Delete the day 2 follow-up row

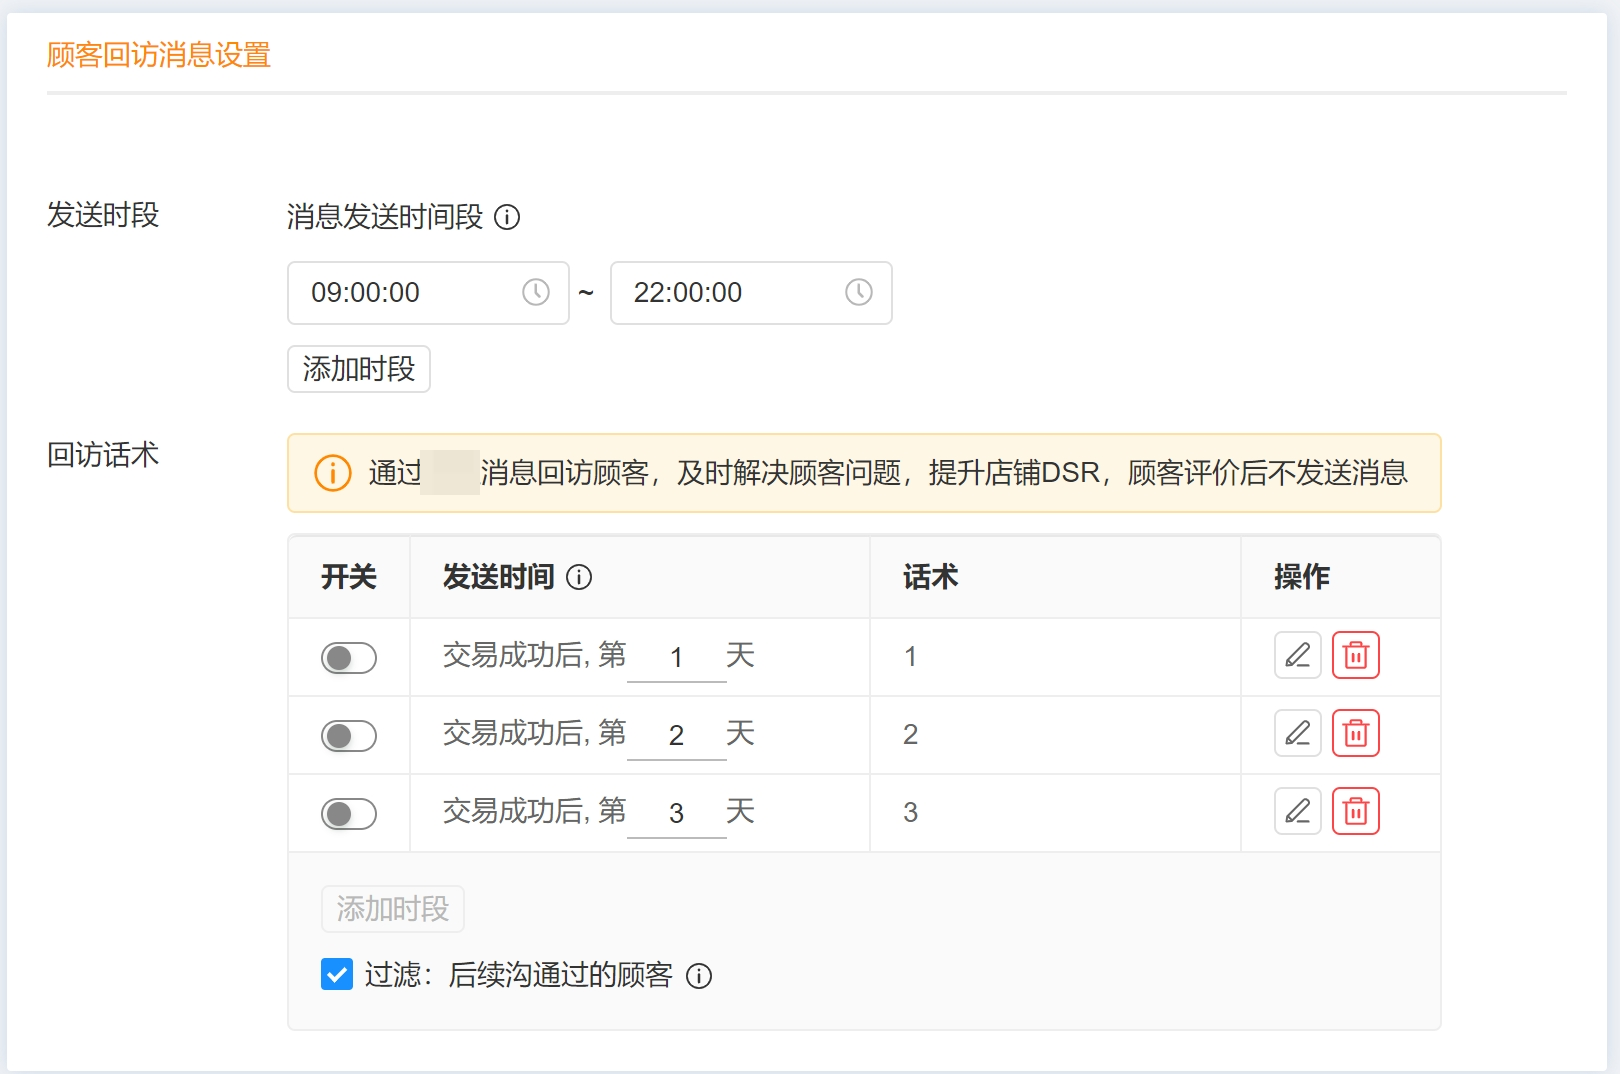pyautogui.click(x=1356, y=733)
